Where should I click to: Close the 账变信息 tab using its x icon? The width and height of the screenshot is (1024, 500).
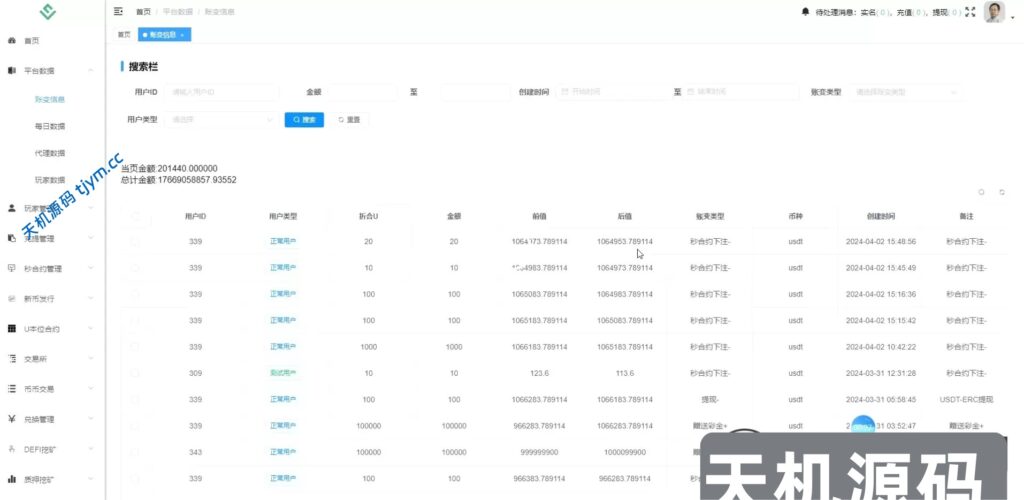tap(182, 34)
